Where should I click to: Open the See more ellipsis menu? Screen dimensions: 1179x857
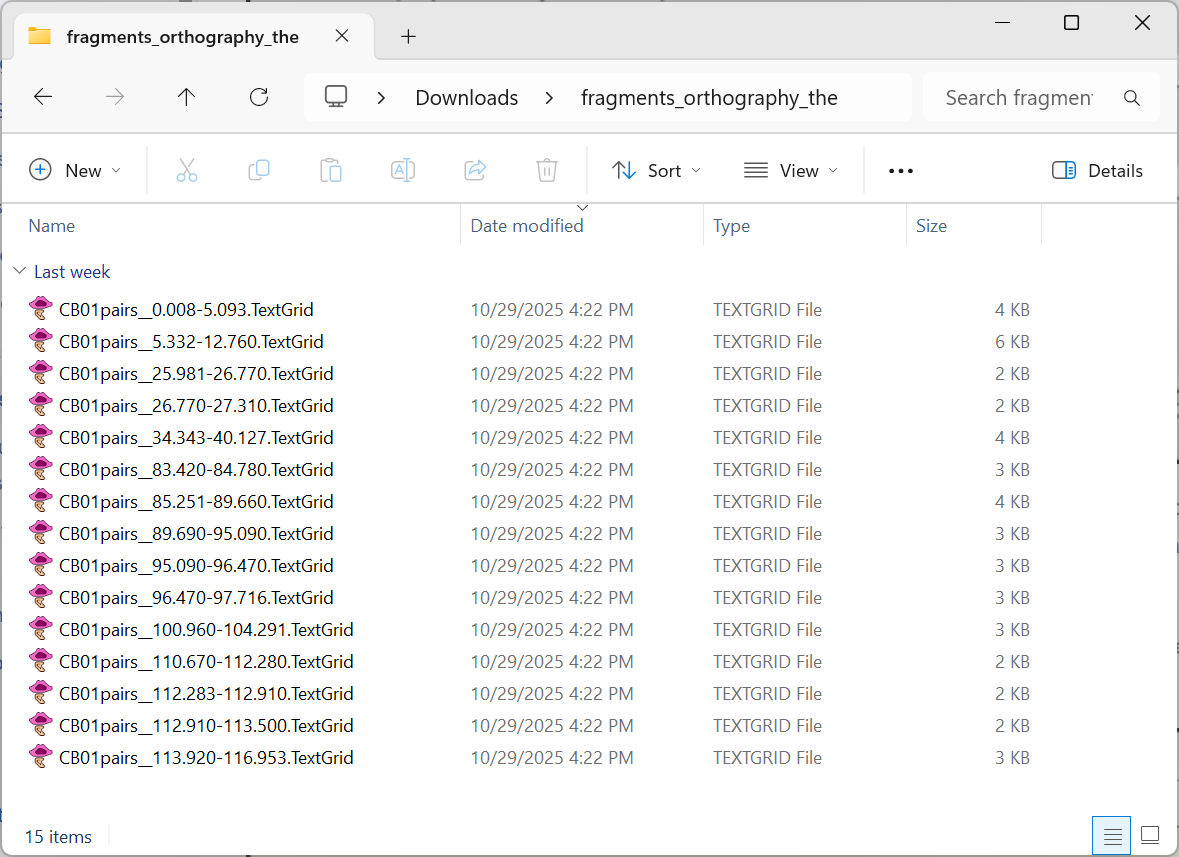click(901, 171)
